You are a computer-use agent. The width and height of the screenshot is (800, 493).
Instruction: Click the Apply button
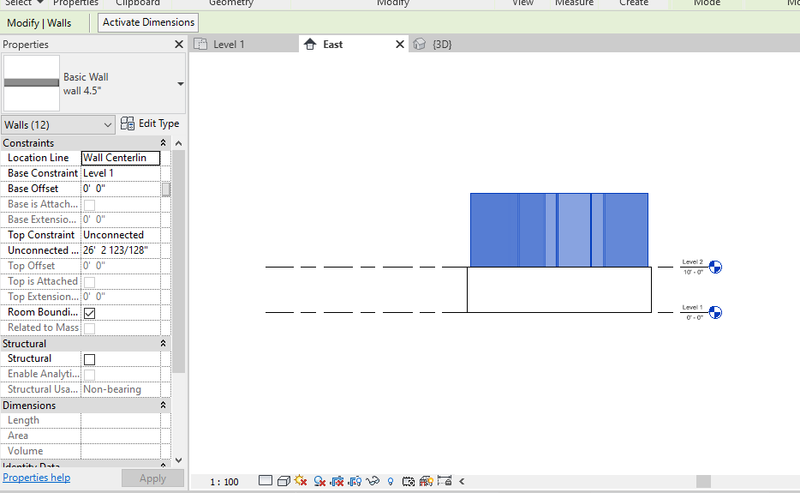point(153,478)
